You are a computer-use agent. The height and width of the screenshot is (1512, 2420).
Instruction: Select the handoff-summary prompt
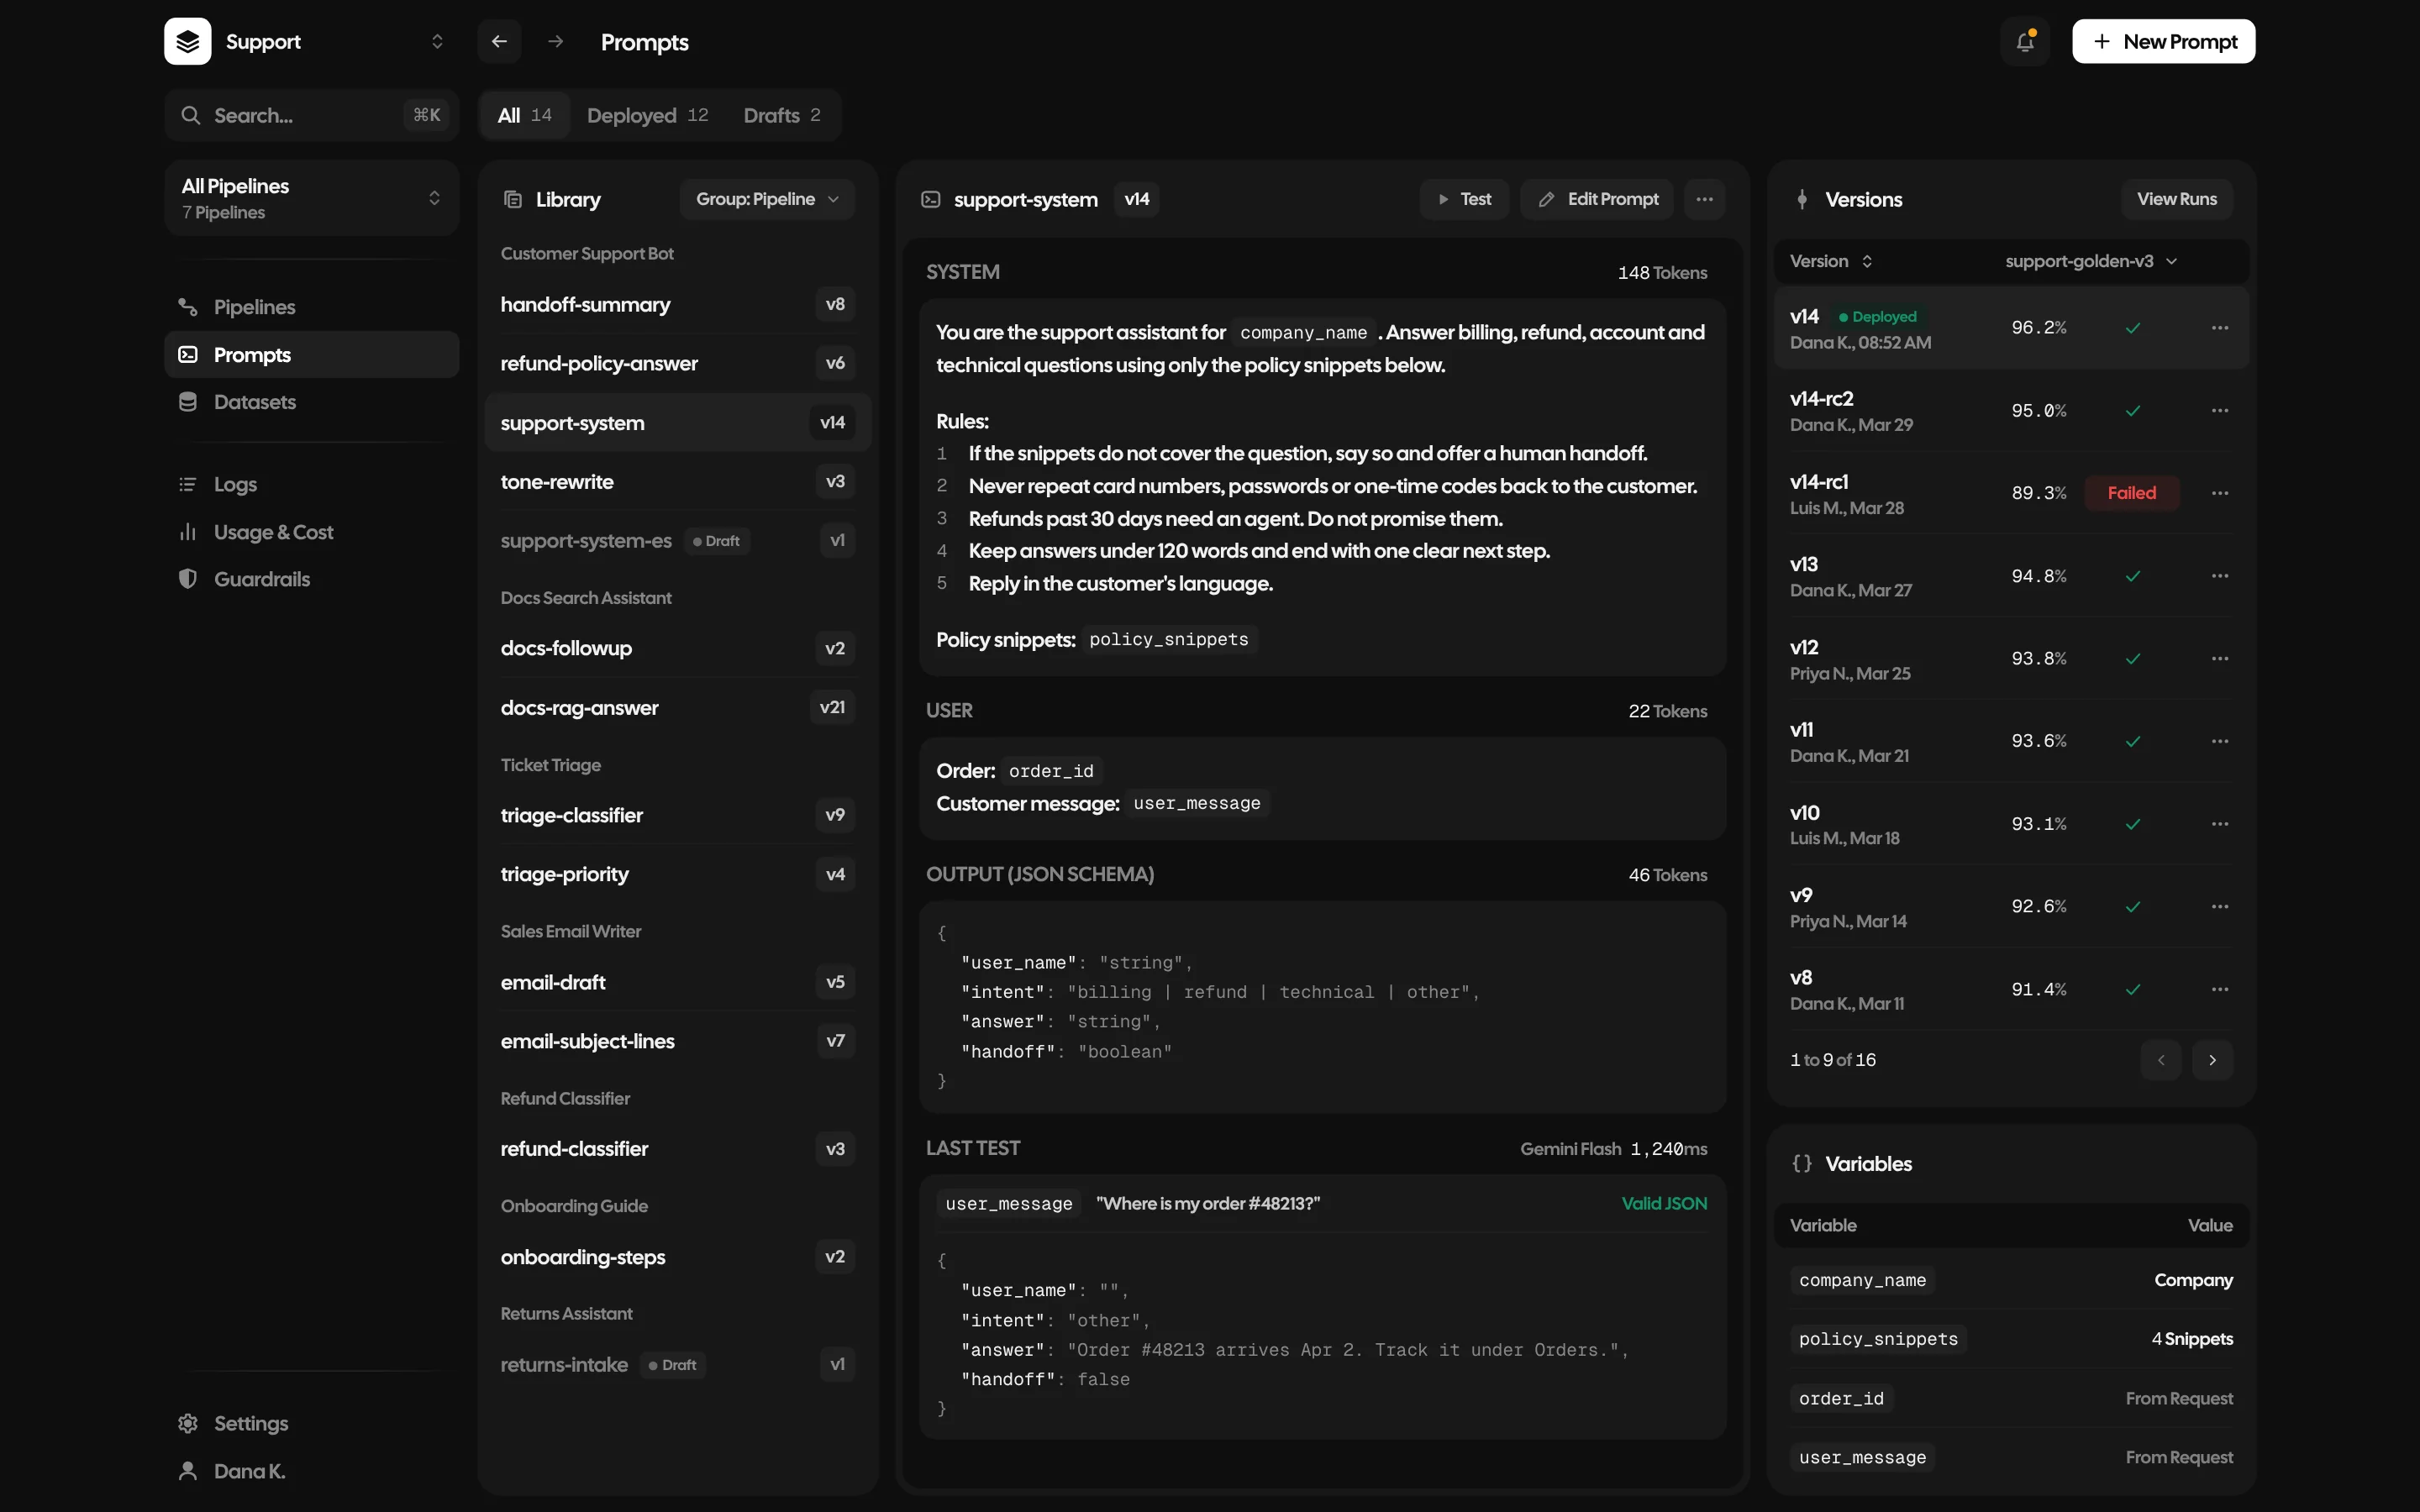[677, 304]
